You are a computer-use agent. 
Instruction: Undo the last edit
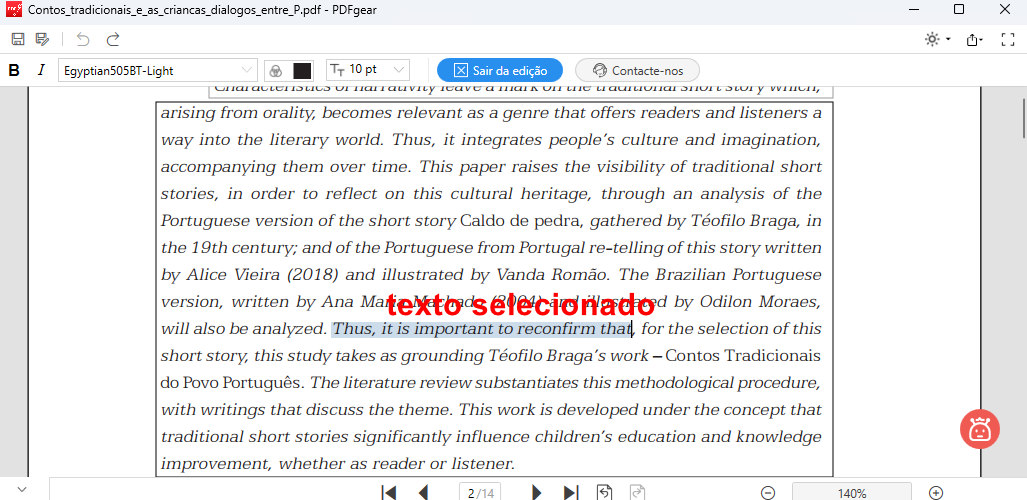[83, 39]
